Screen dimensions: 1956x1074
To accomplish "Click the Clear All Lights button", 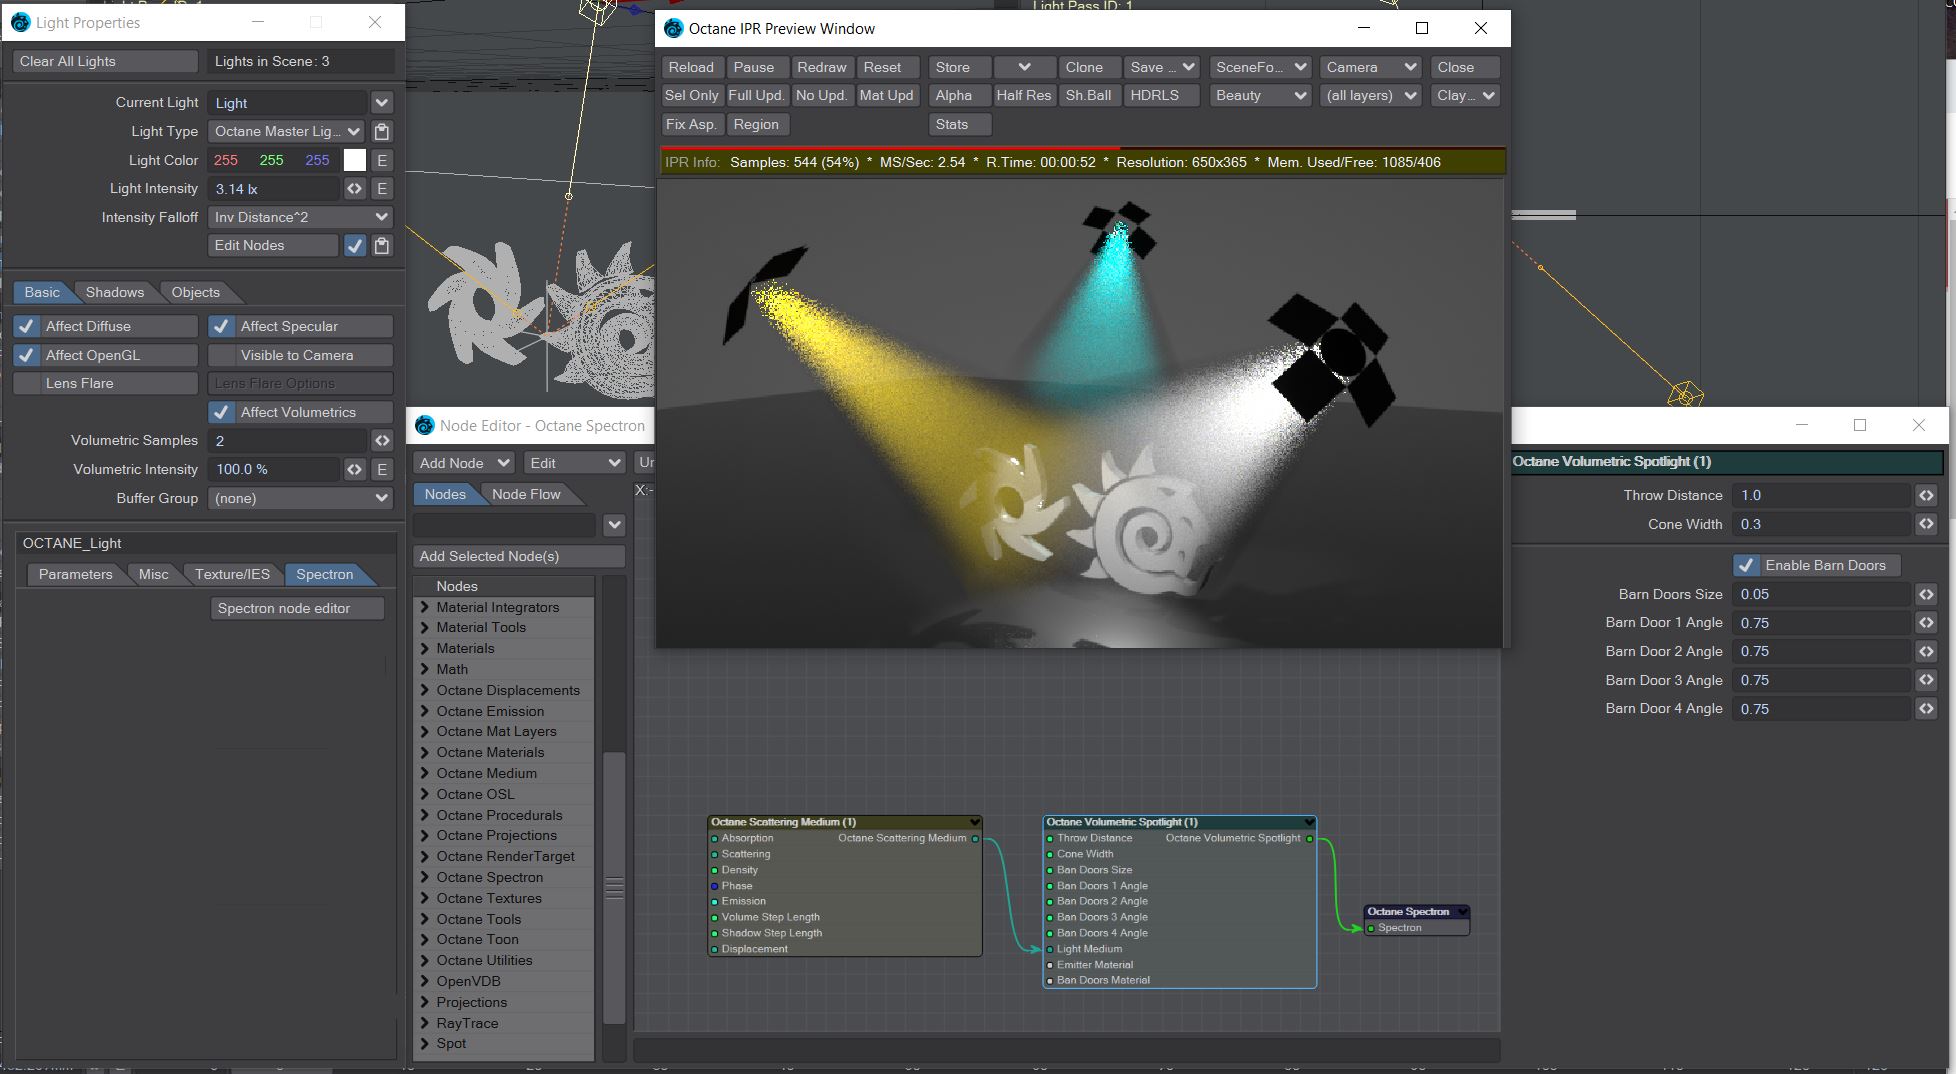I will [x=105, y=61].
